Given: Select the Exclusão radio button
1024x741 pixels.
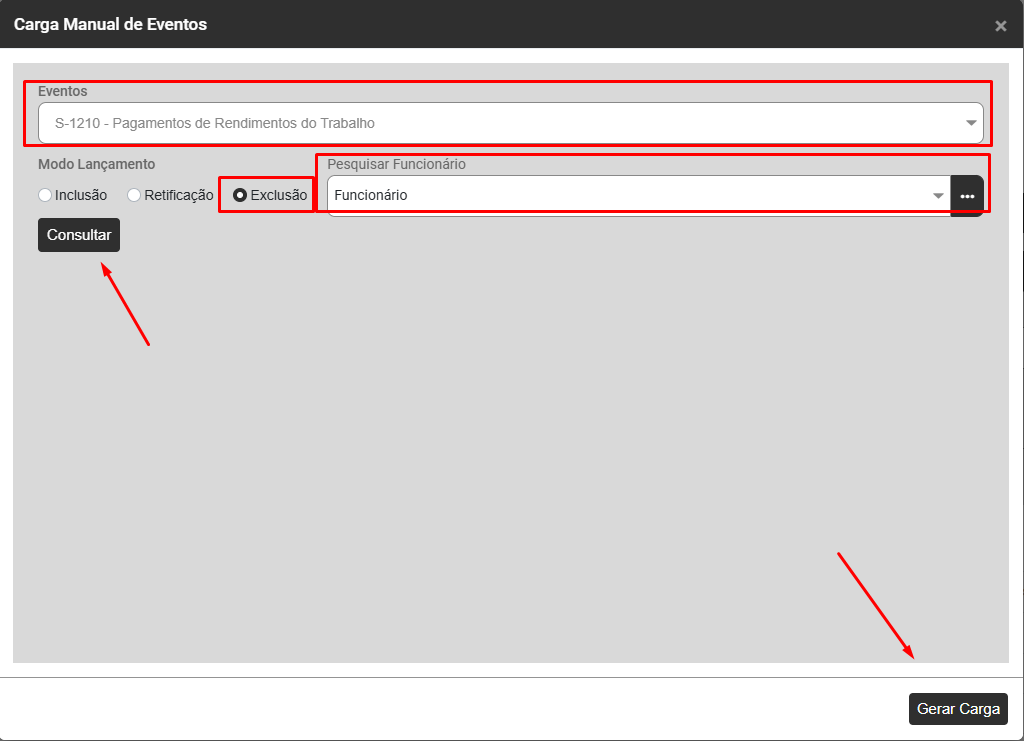Looking at the screenshot, I should (x=240, y=195).
